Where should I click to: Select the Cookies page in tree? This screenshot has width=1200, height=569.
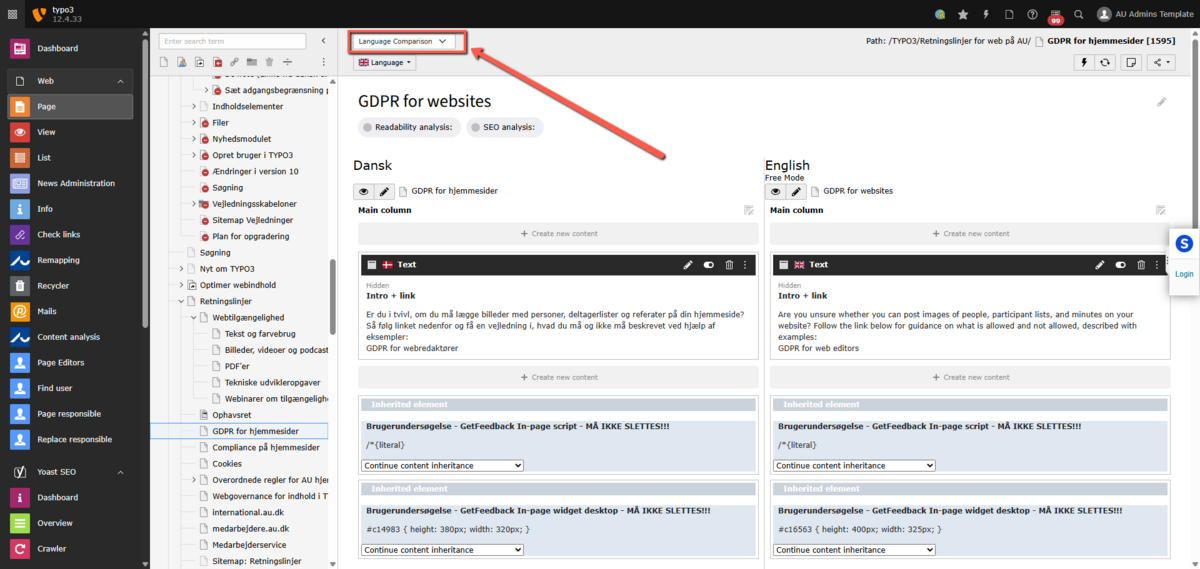227,464
